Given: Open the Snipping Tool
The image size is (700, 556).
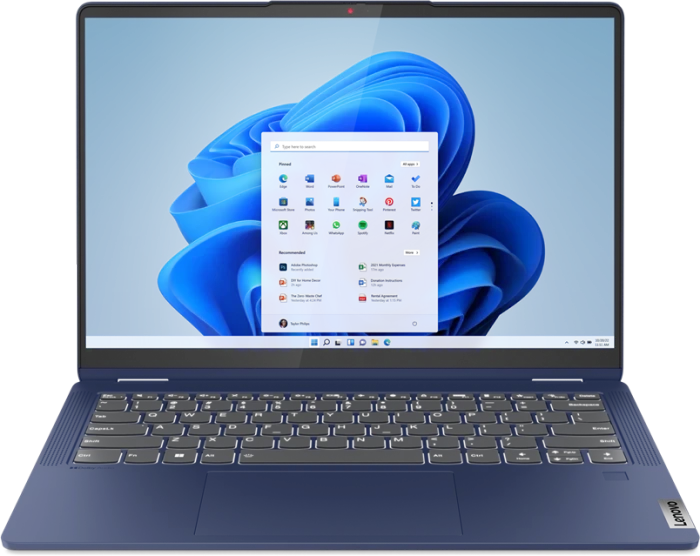Looking at the screenshot, I should click(362, 202).
